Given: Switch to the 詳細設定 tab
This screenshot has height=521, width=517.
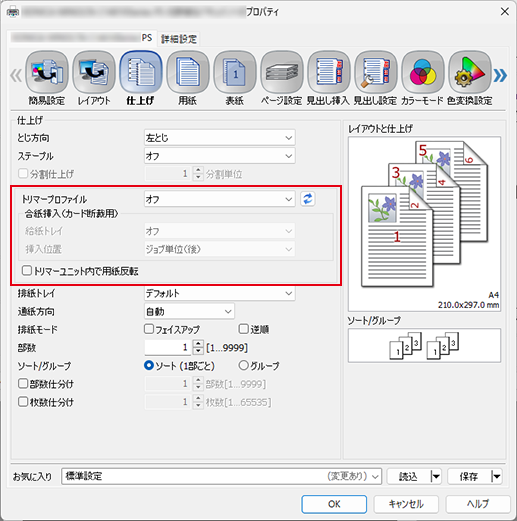Looking at the screenshot, I should [x=179, y=39].
